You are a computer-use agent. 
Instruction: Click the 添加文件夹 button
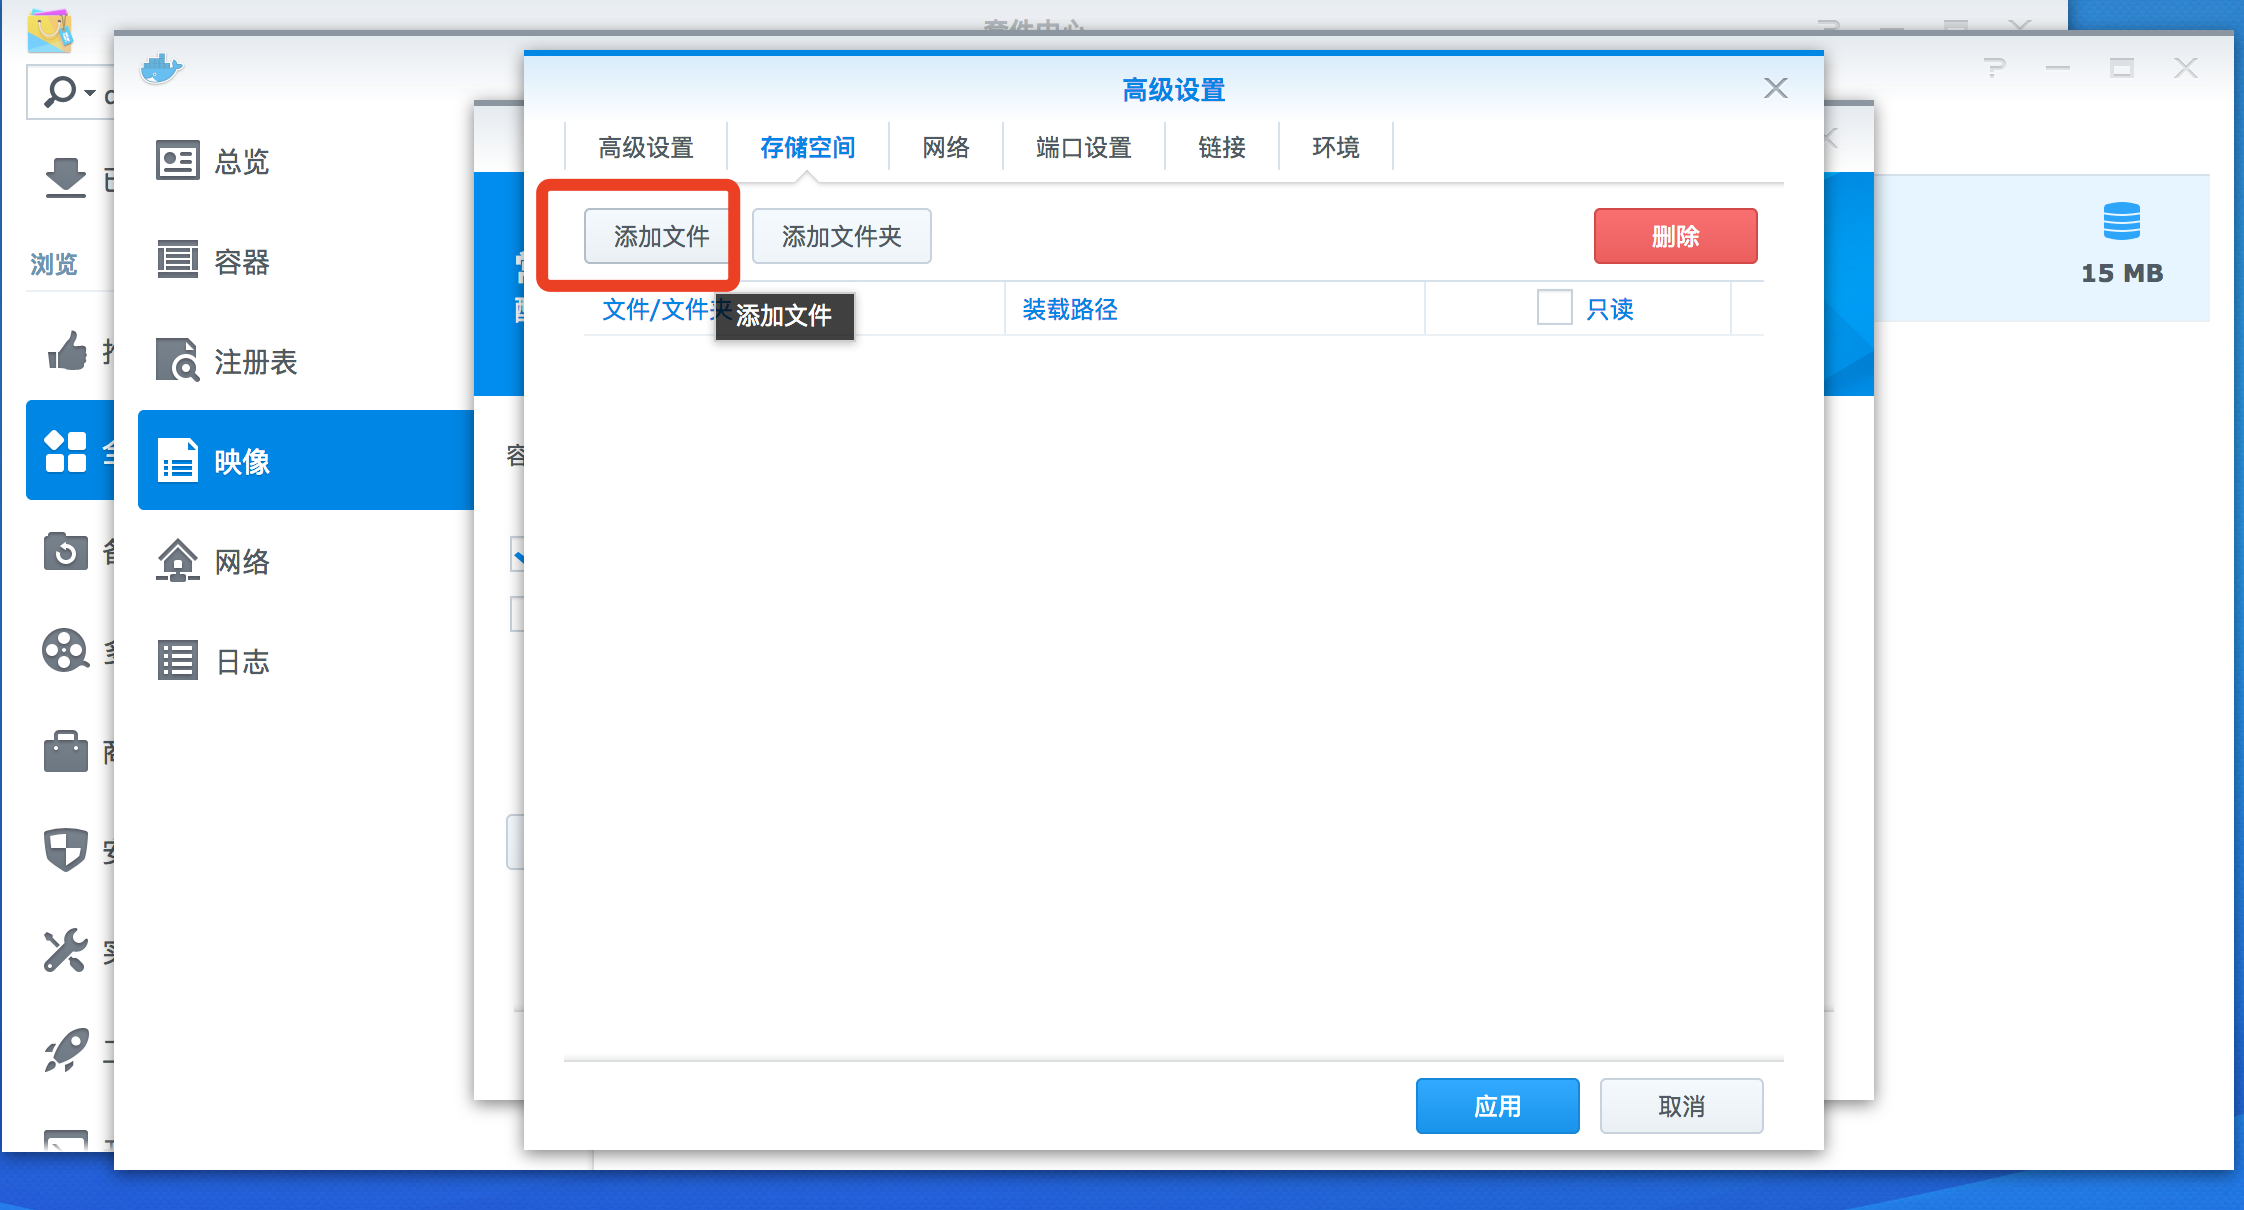(841, 236)
